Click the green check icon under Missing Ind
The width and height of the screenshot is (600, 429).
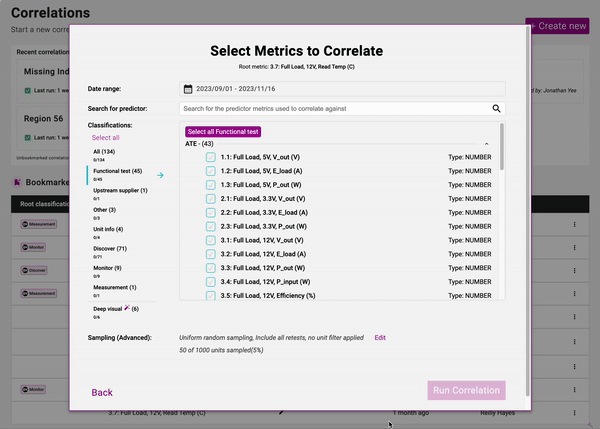(28, 91)
